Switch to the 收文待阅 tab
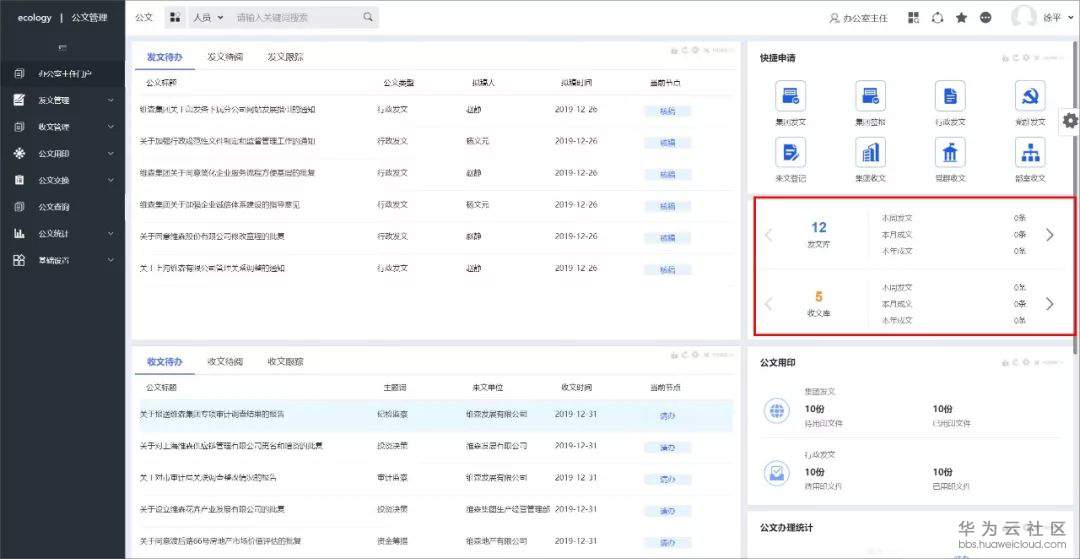 click(x=225, y=361)
